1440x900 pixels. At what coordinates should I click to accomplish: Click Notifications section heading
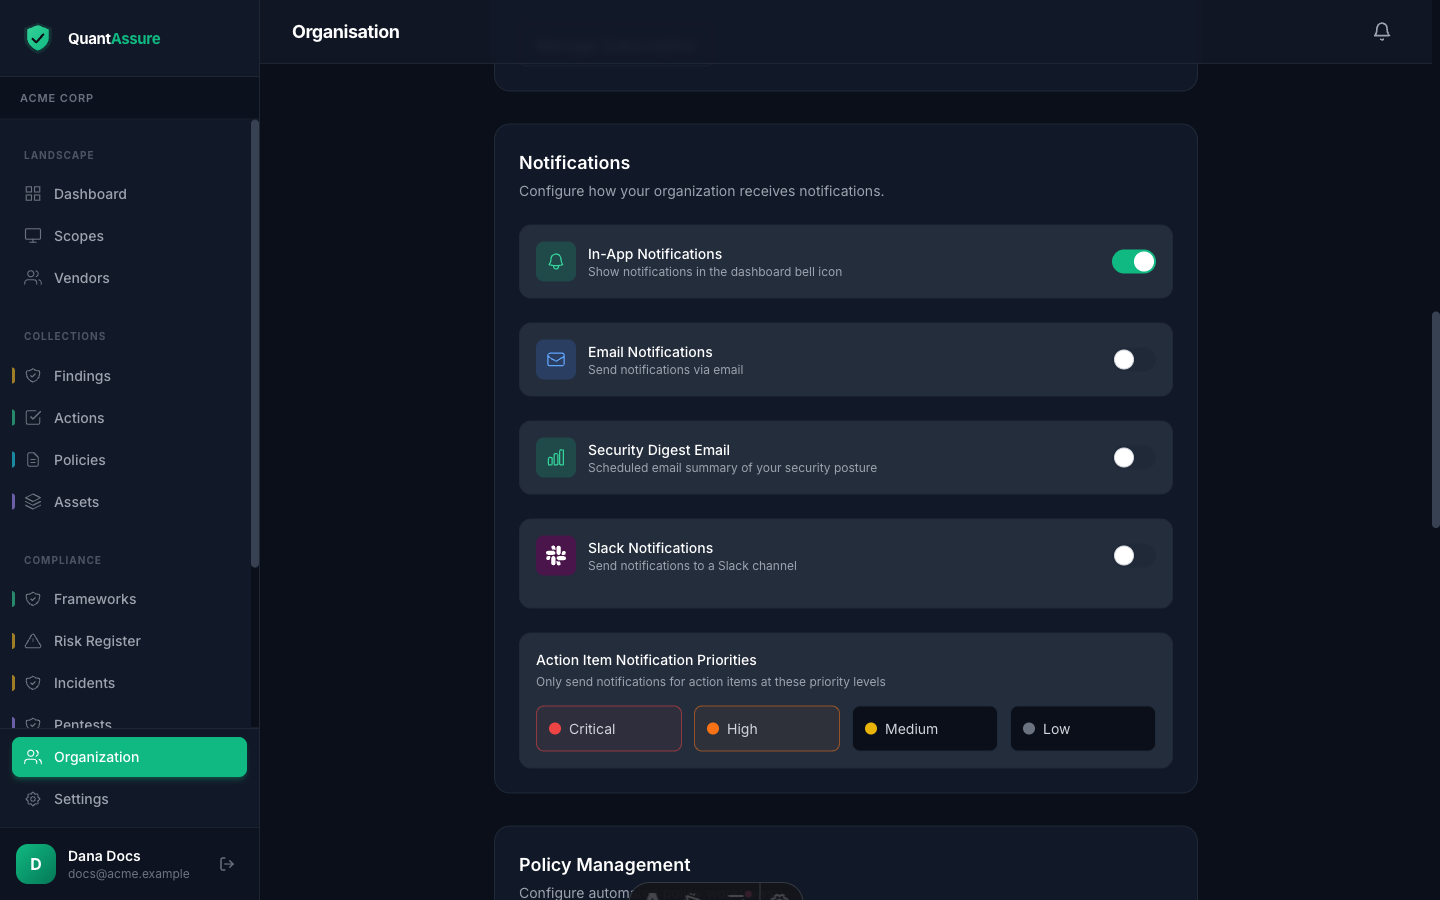click(574, 162)
